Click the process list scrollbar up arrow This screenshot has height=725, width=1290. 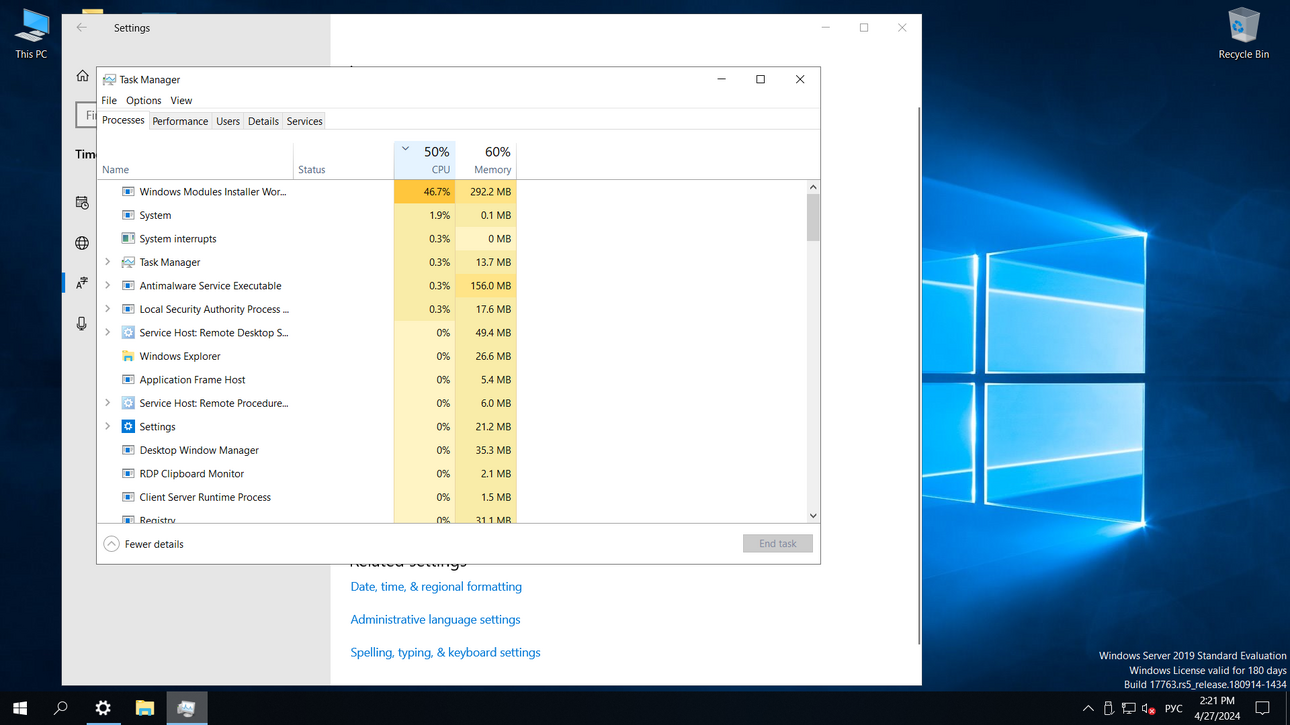(x=813, y=187)
